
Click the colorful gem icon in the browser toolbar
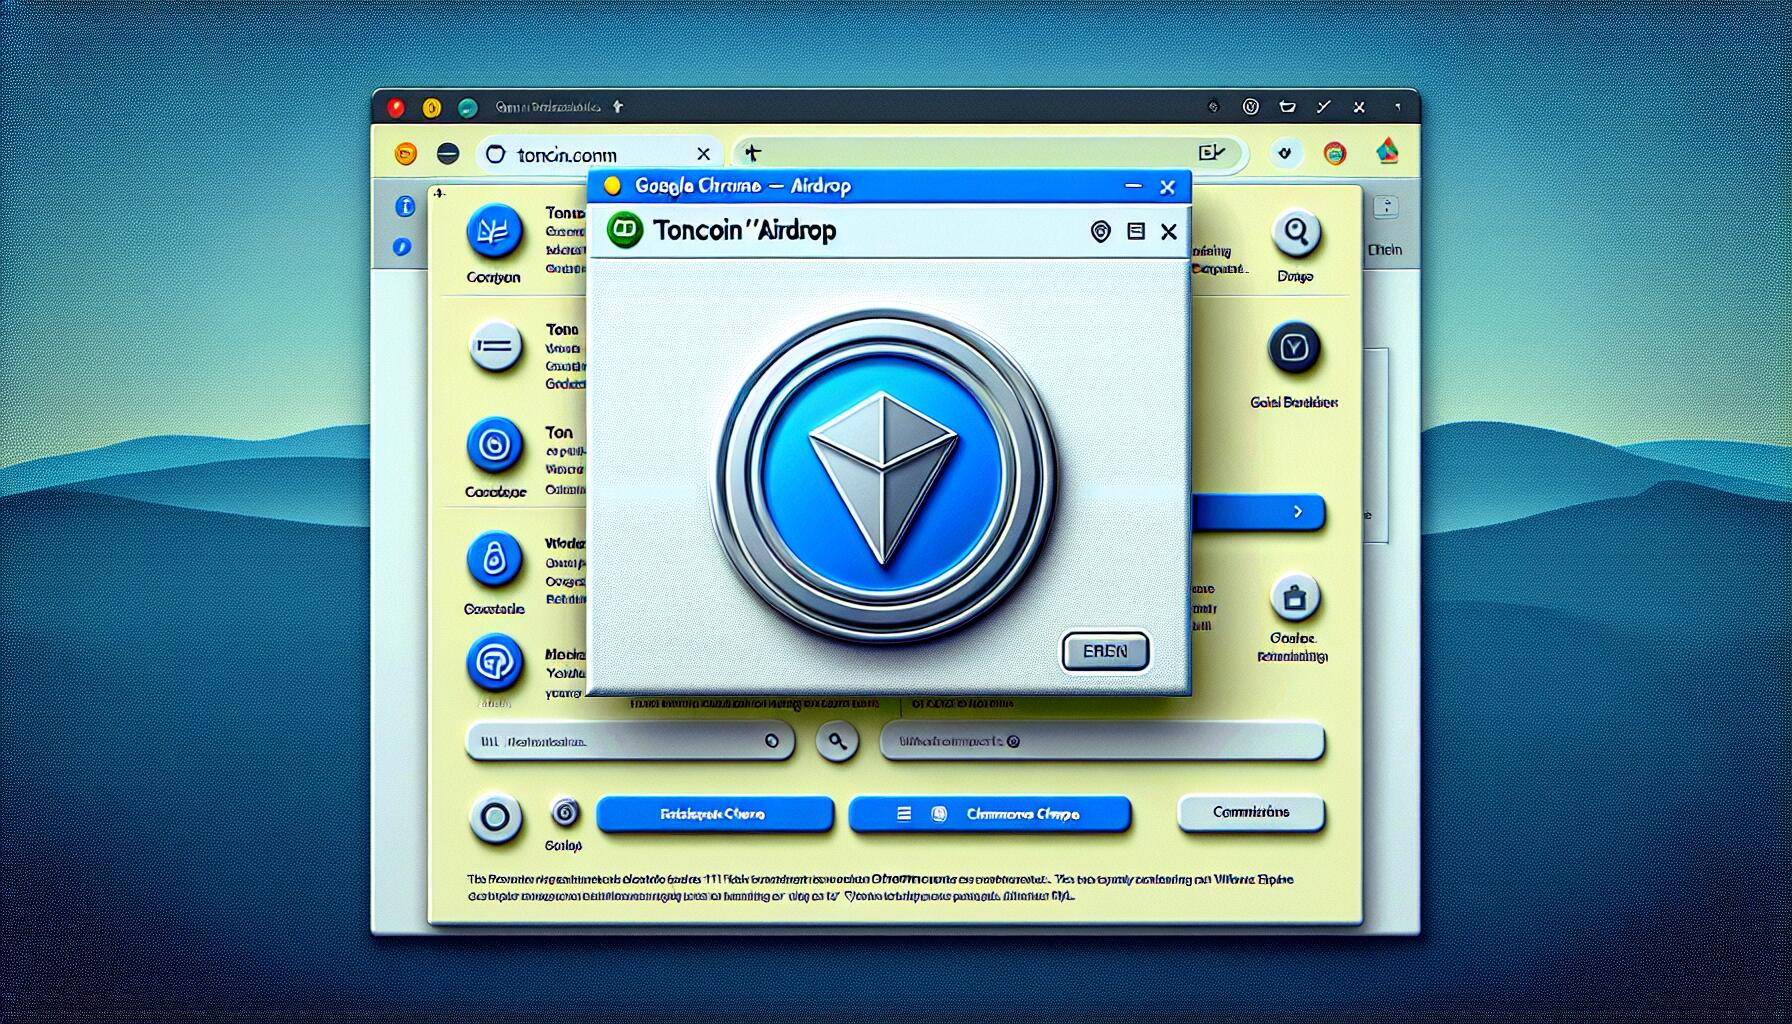(1387, 151)
